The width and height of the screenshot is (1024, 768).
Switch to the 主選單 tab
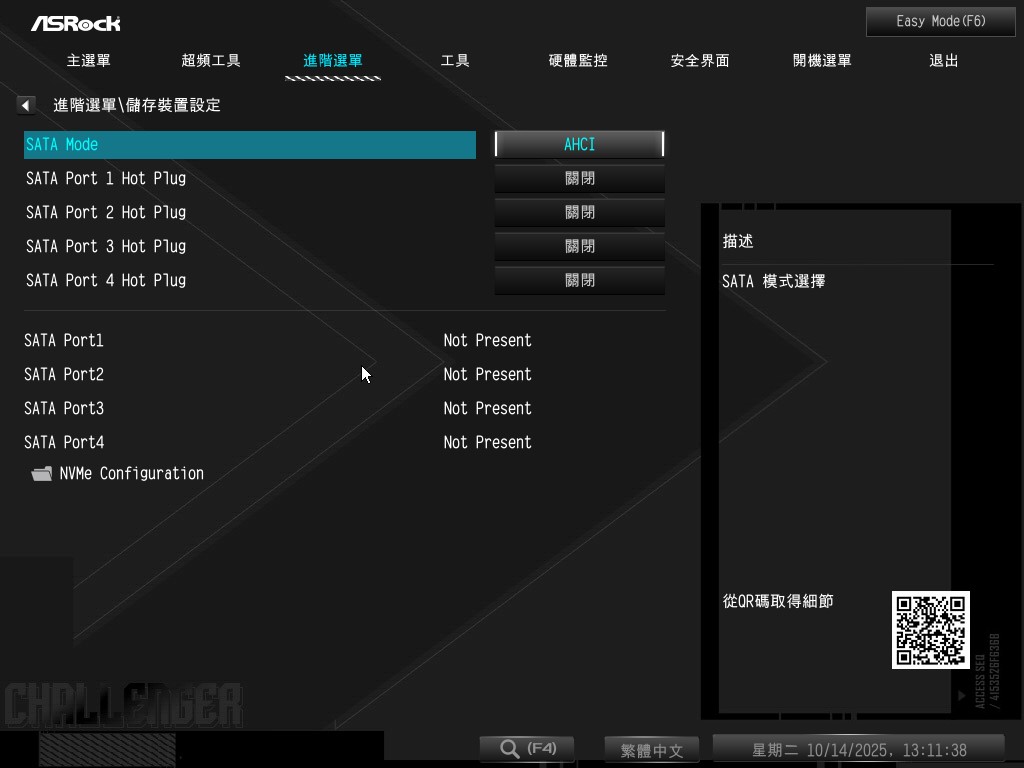(x=89, y=61)
